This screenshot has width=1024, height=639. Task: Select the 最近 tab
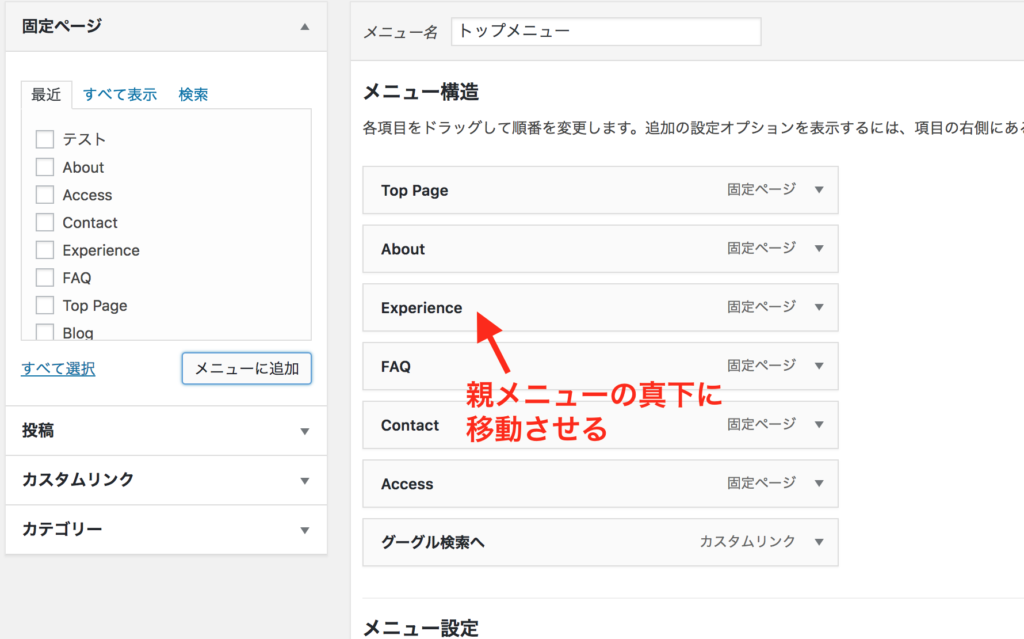click(x=46, y=95)
